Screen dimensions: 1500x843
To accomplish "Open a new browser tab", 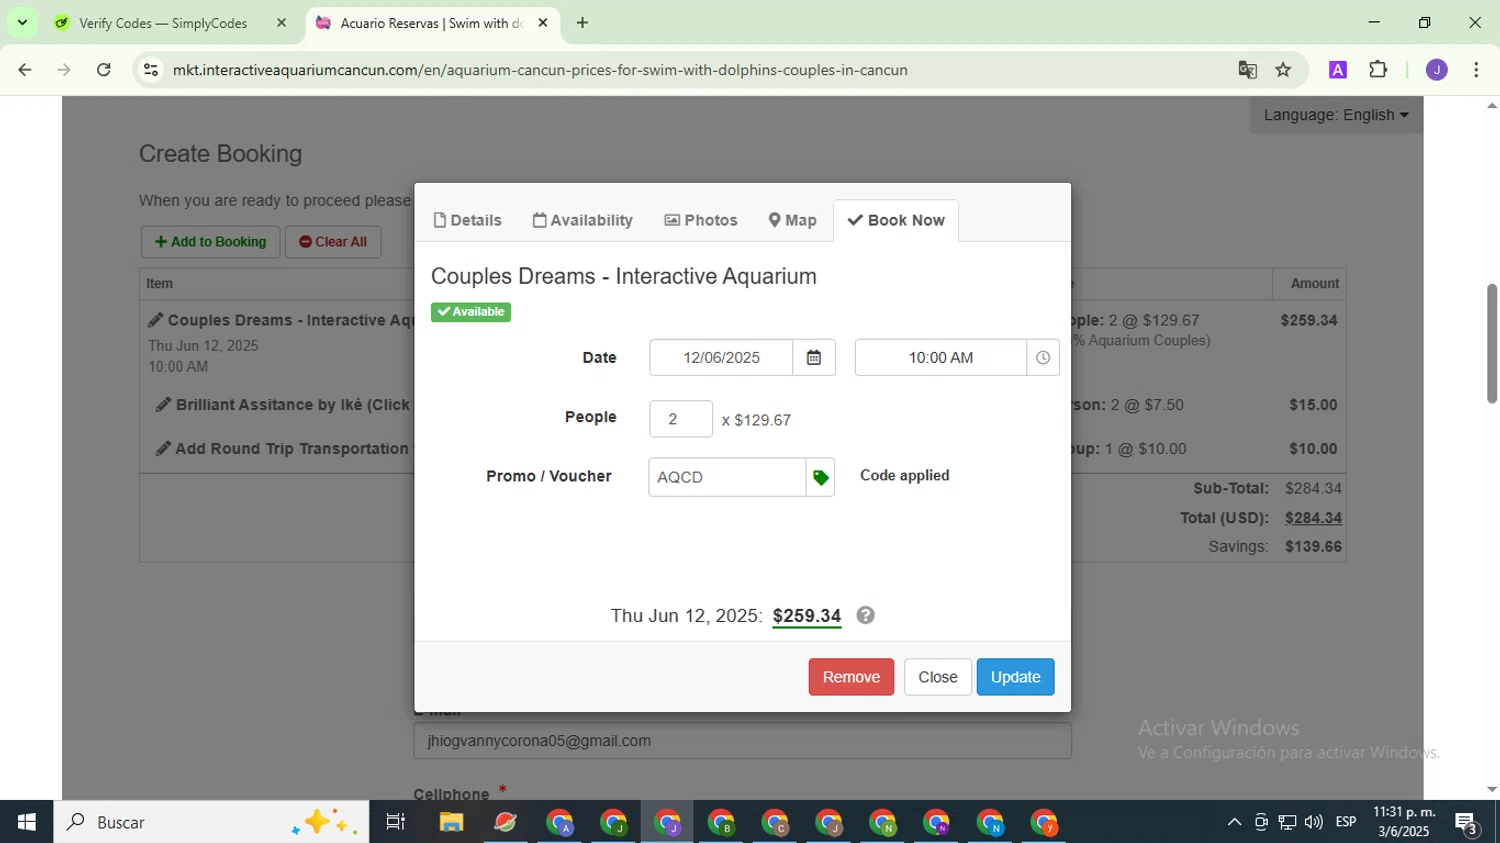I will (582, 23).
